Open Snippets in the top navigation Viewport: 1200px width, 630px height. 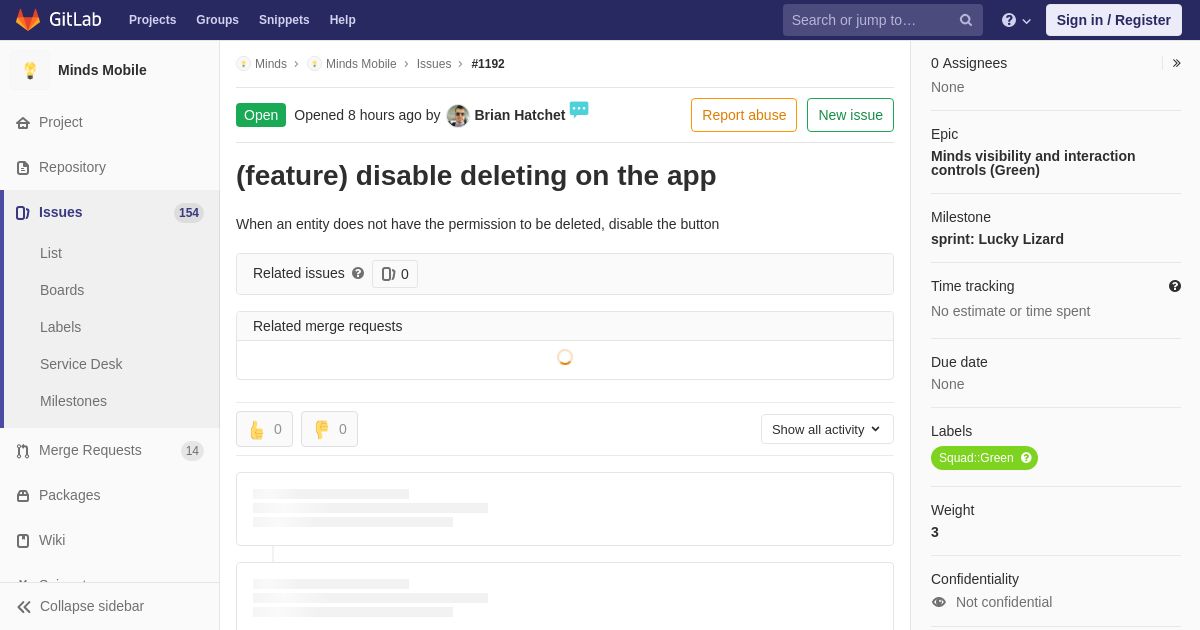pyautogui.click(x=284, y=20)
